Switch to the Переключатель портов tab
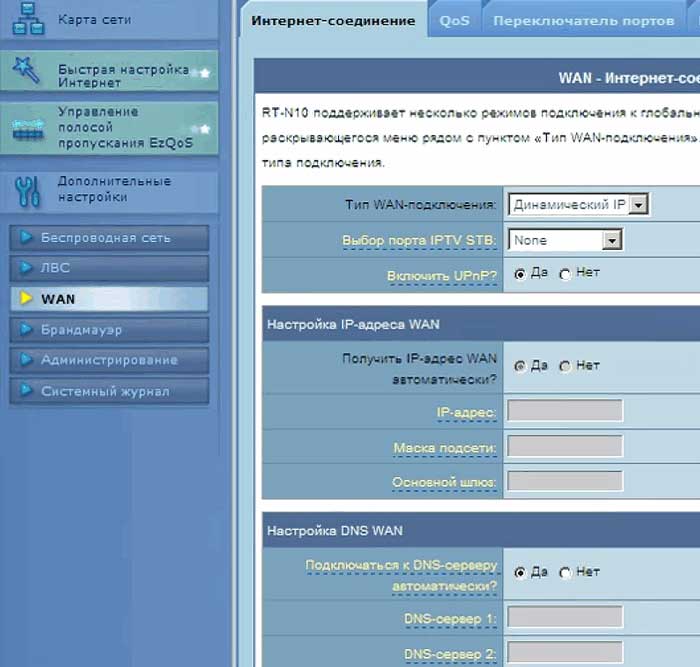Image resolution: width=700 pixels, height=667 pixels. coord(583,21)
